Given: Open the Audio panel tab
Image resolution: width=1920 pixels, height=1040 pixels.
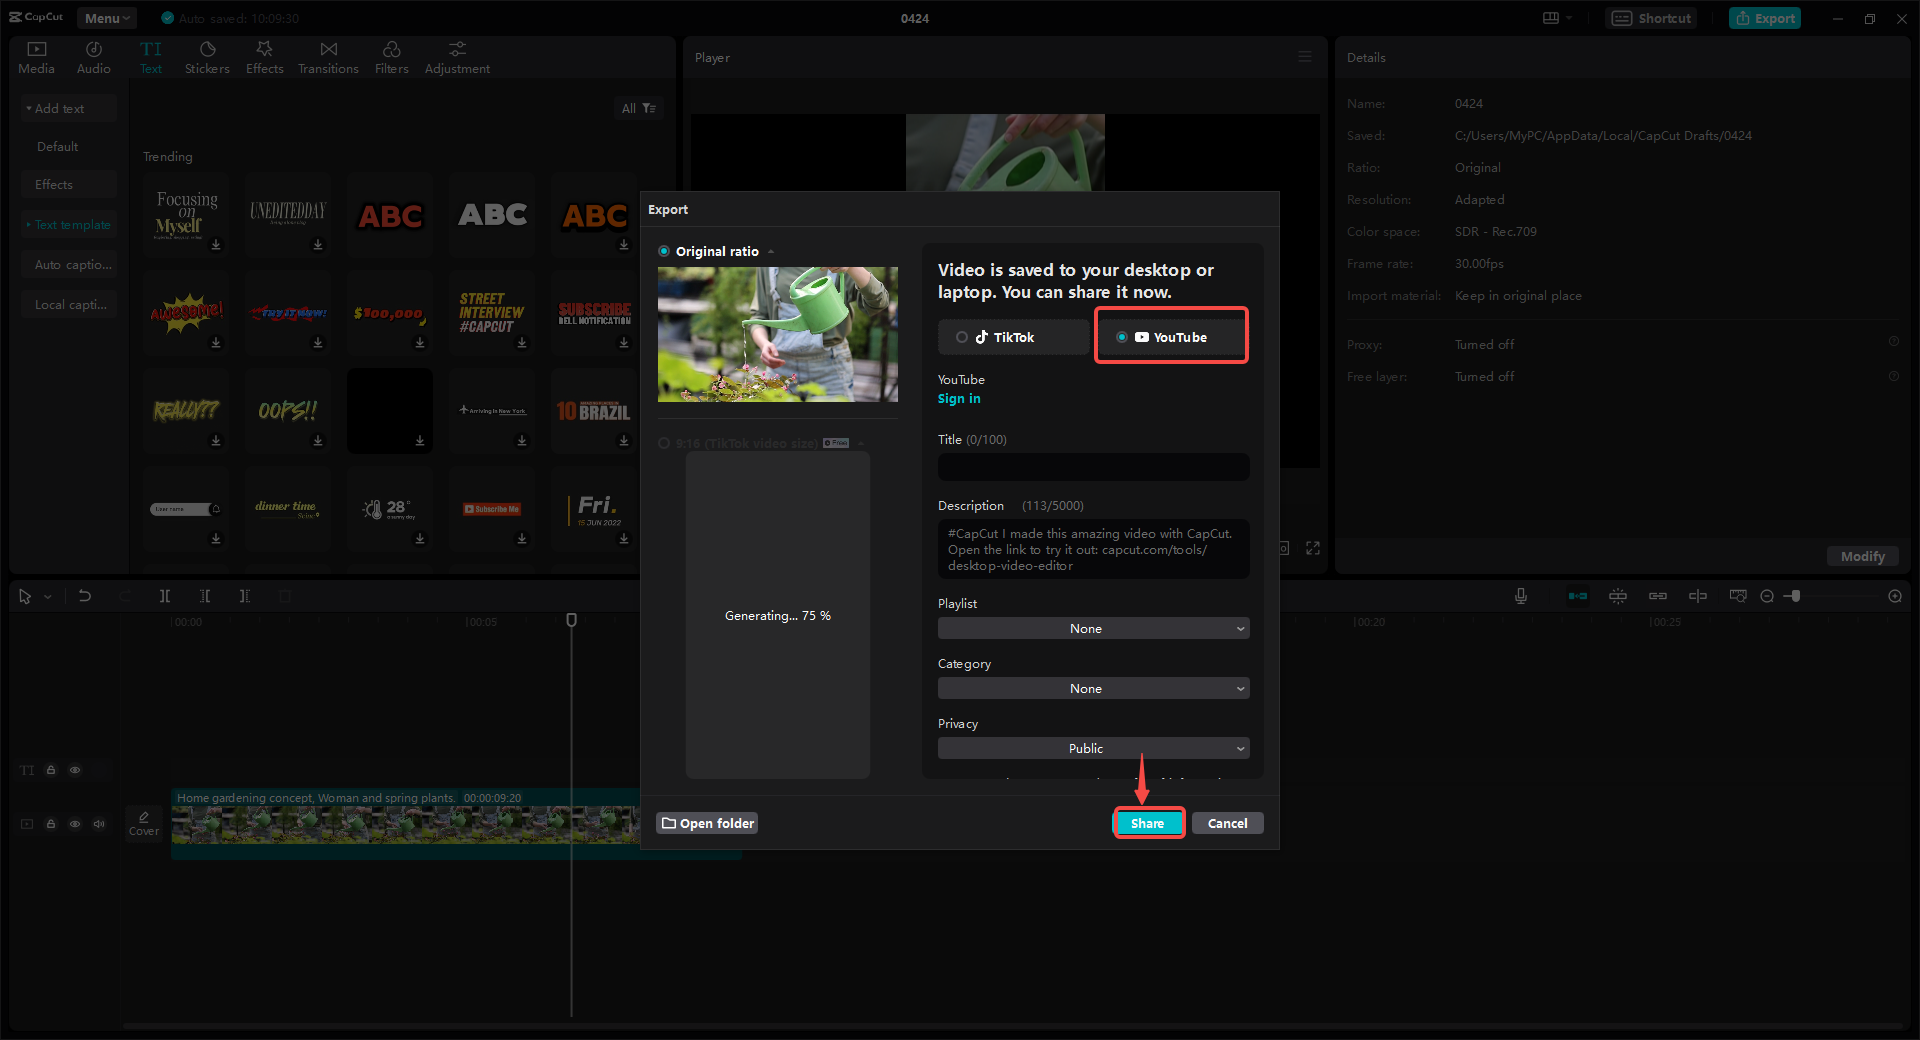Looking at the screenshot, I should (x=93, y=58).
